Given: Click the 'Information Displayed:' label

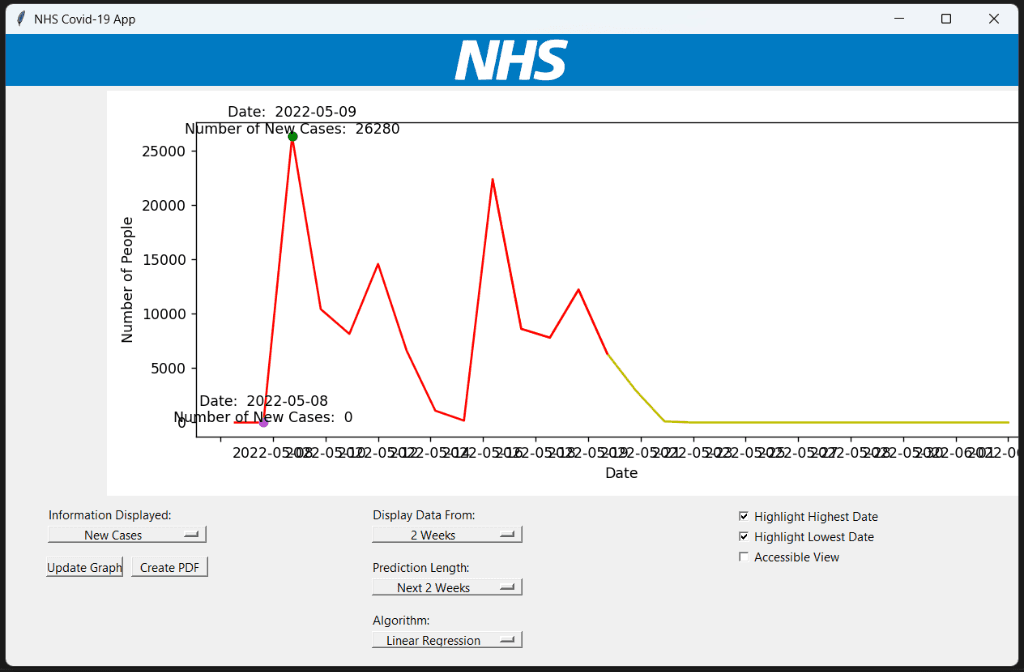Looking at the screenshot, I should [x=110, y=515].
